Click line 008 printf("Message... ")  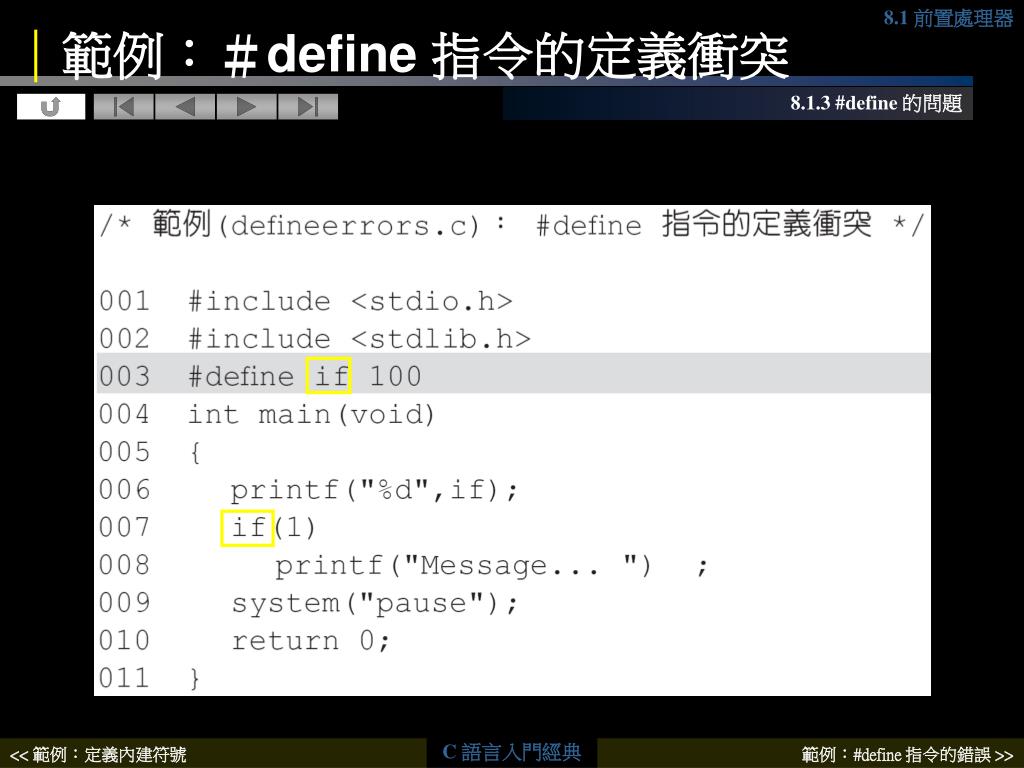403,566
